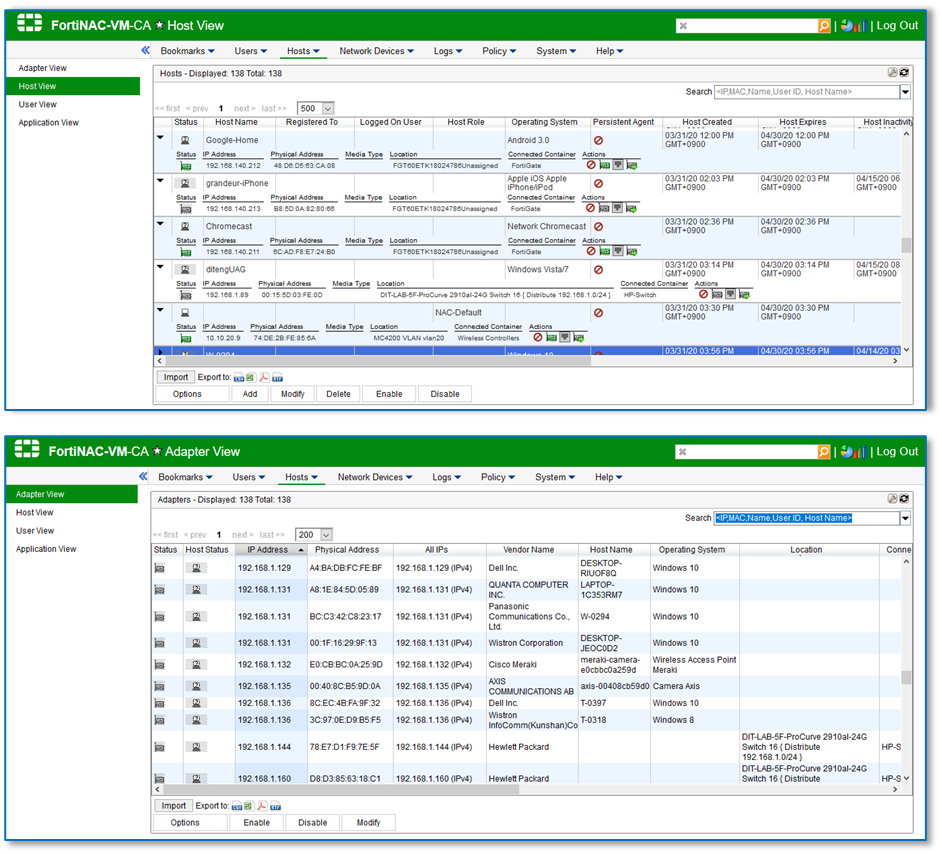The height and width of the screenshot is (854, 942).
Task: Open Hosts search options dropdown arrow
Action: point(905,92)
